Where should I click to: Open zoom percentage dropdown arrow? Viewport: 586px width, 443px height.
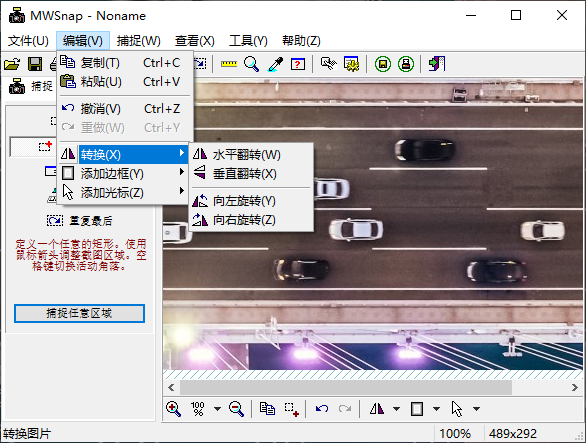(x=217, y=409)
